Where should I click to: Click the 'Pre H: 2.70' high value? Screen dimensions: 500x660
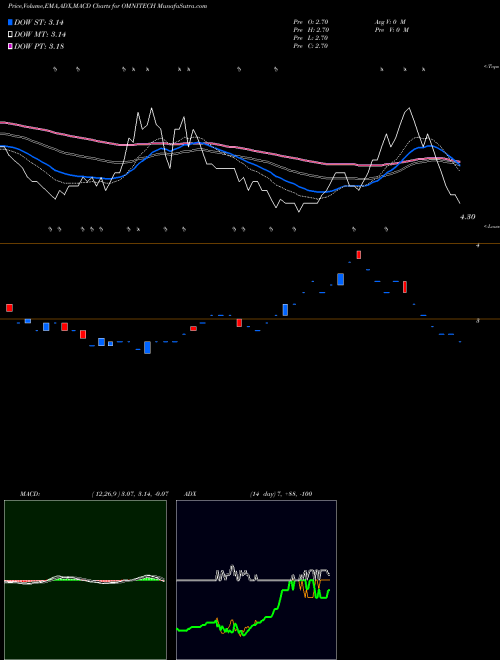(311, 30)
